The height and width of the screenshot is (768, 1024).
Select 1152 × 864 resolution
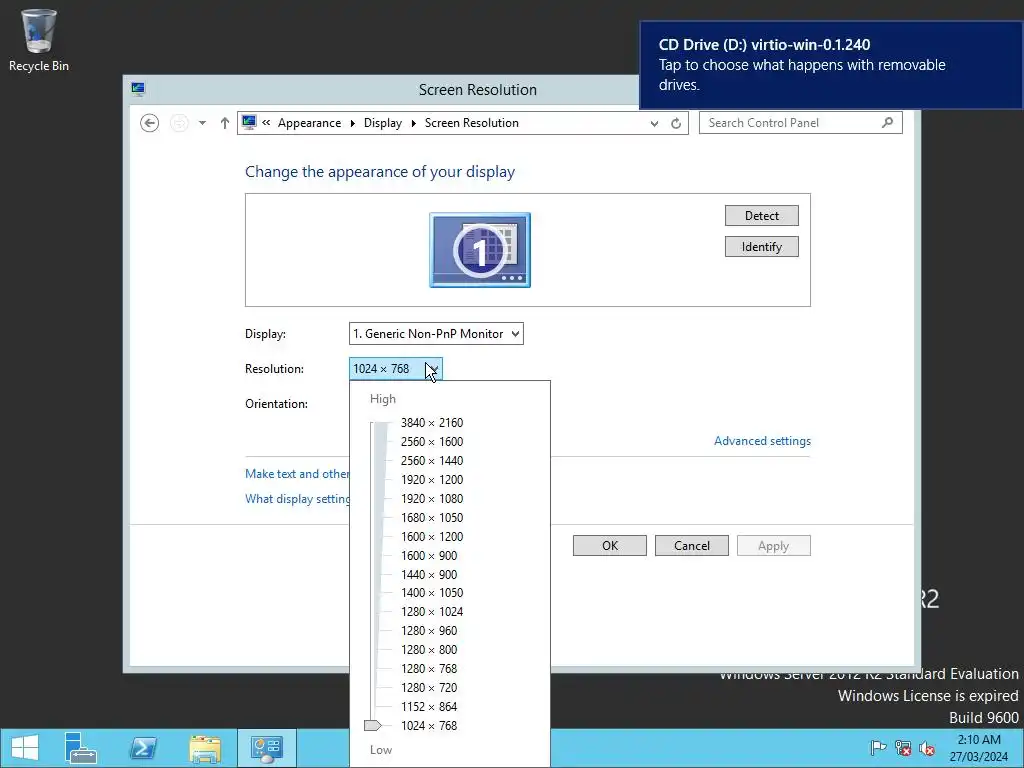tap(429, 706)
